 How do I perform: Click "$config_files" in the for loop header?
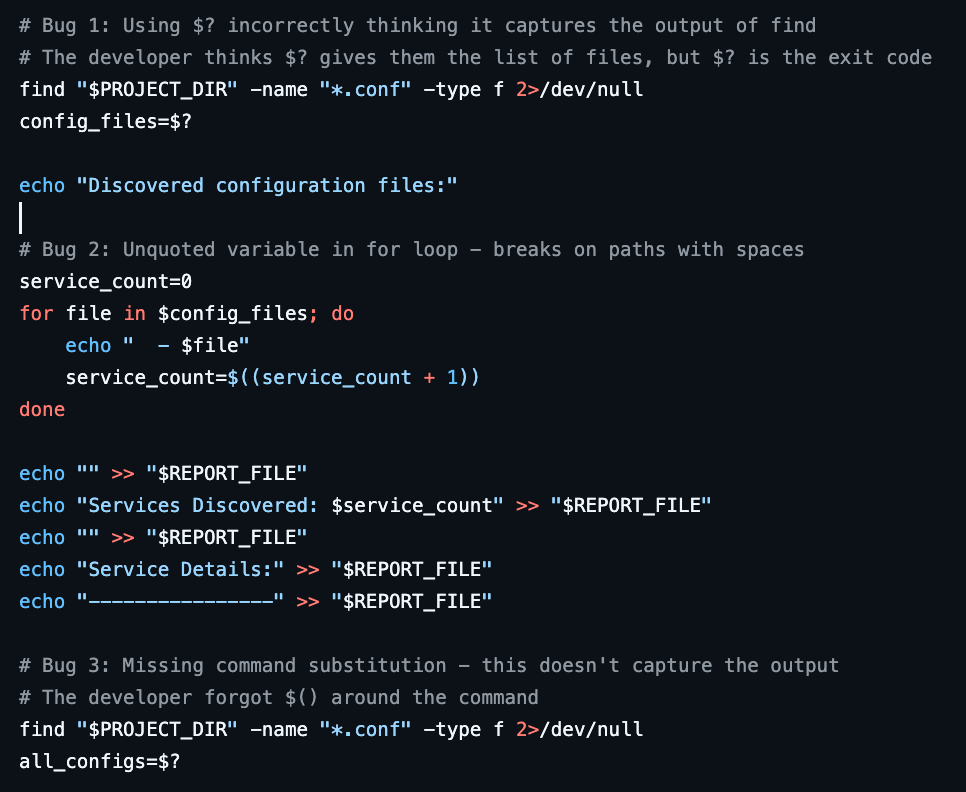[232, 313]
